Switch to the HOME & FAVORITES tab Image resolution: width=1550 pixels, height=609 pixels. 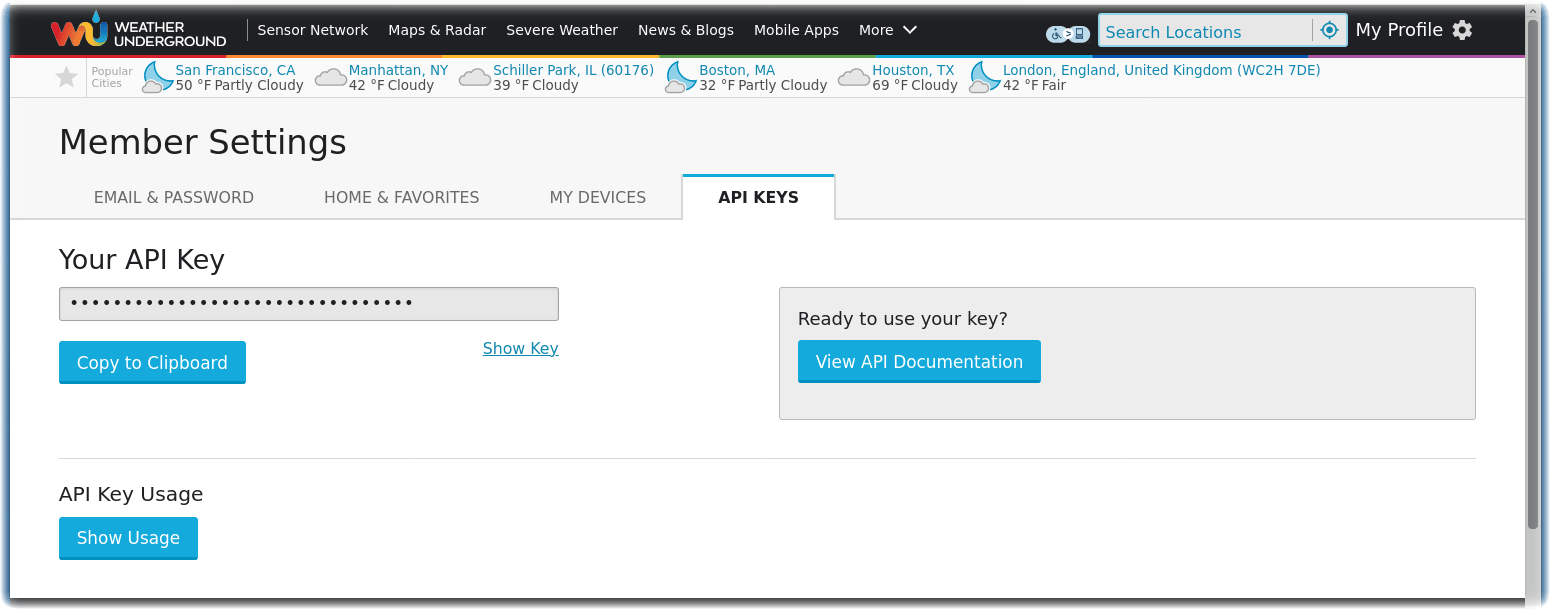(401, 197)
